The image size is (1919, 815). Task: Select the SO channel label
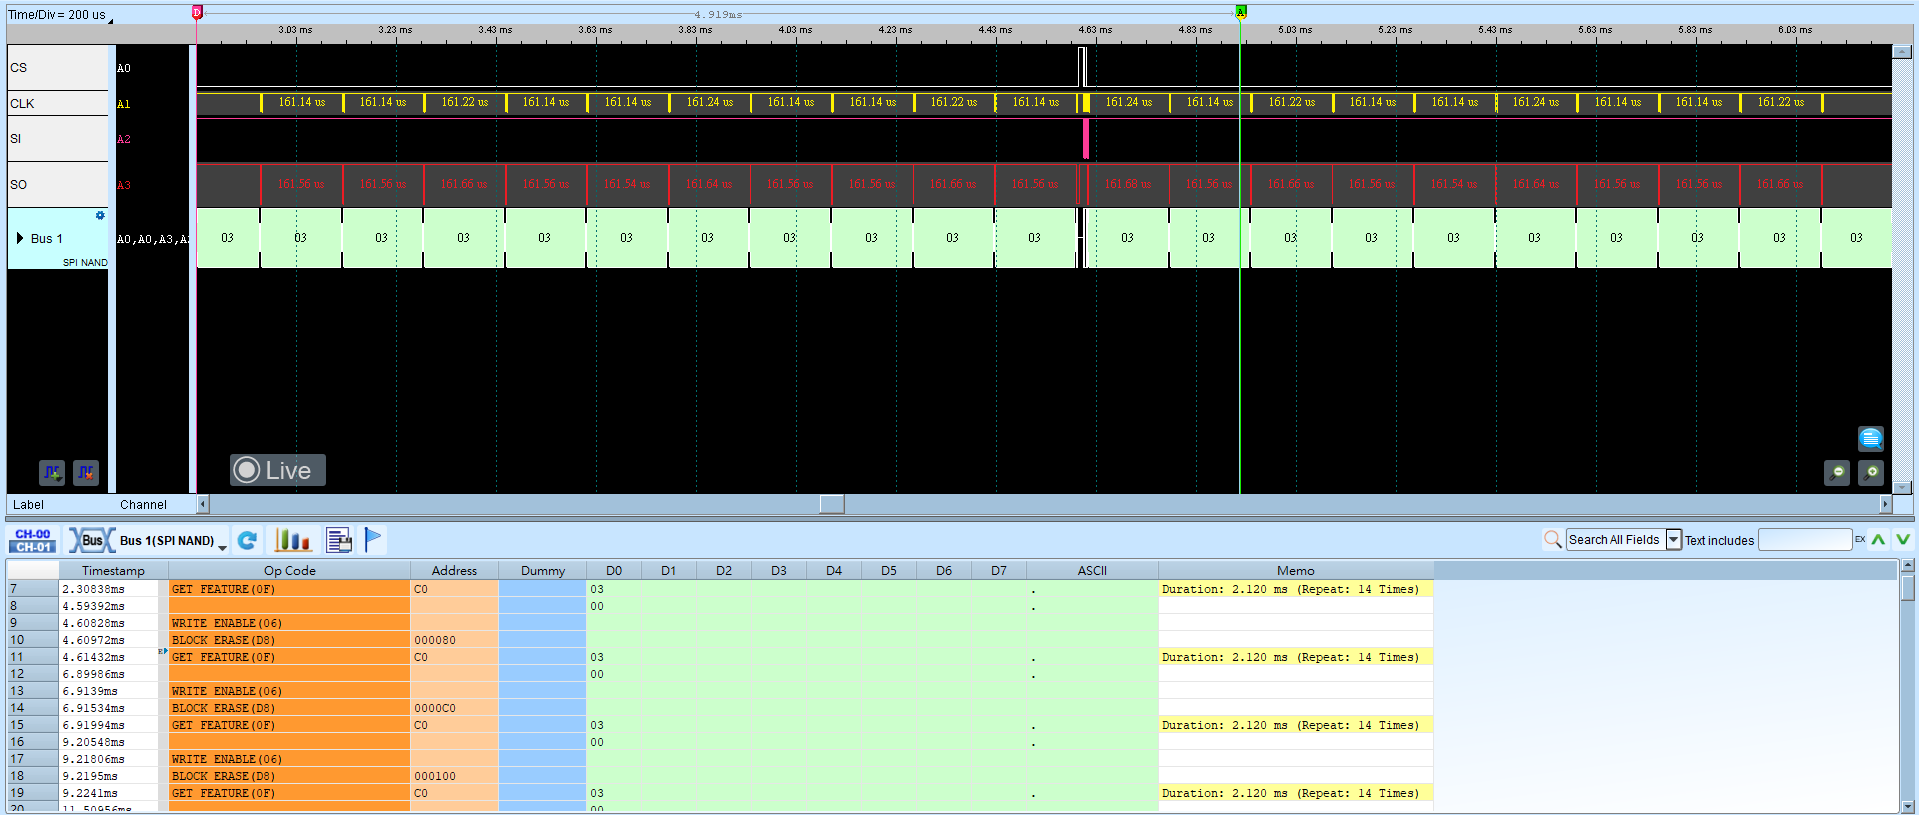click(58, 185)
